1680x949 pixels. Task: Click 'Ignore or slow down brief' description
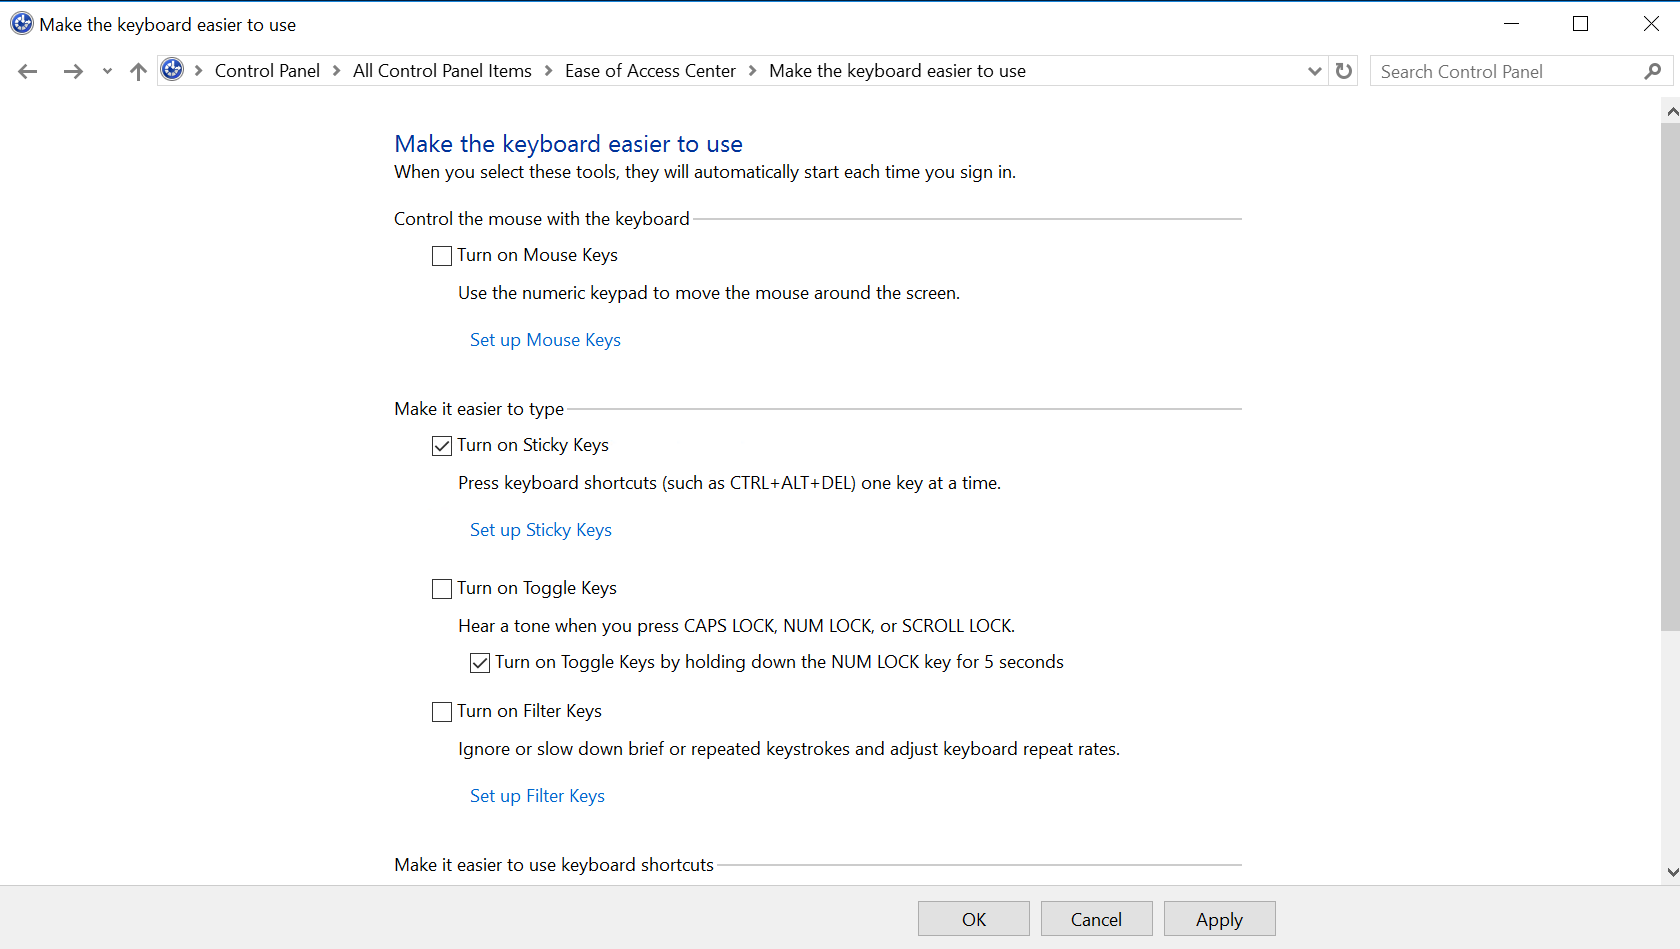tap(789, 749)
